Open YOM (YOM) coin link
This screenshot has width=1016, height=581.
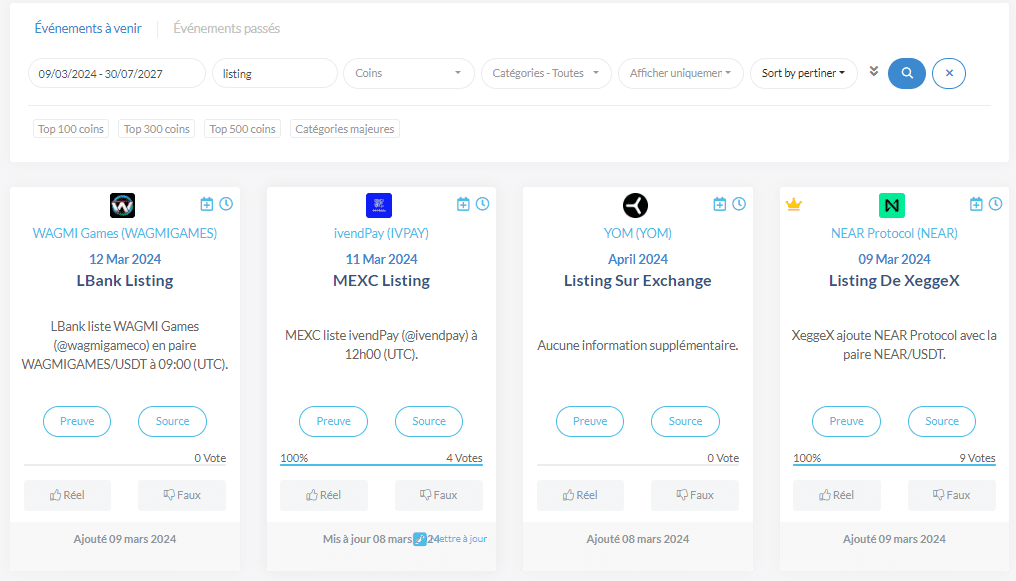(x=638, y=233)
